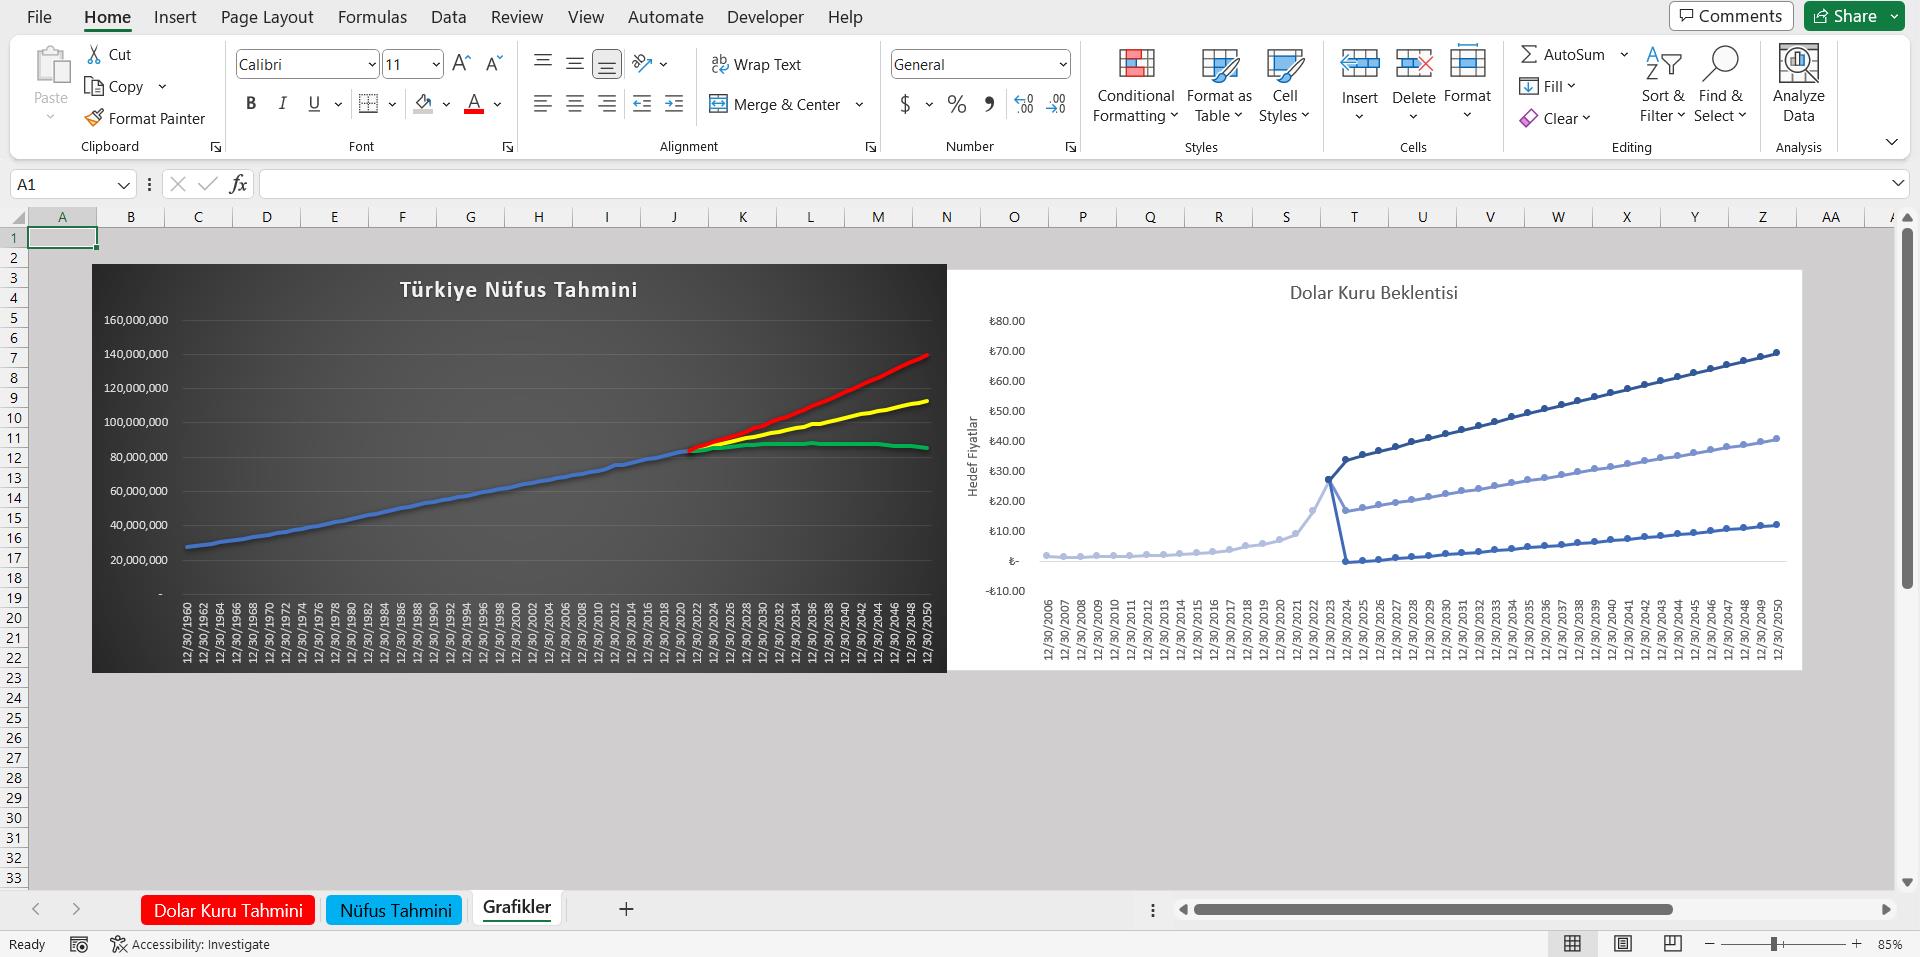Screen dimensions: 1920x957
Task: Click the Format Painter icon
Action: (94, 118)
